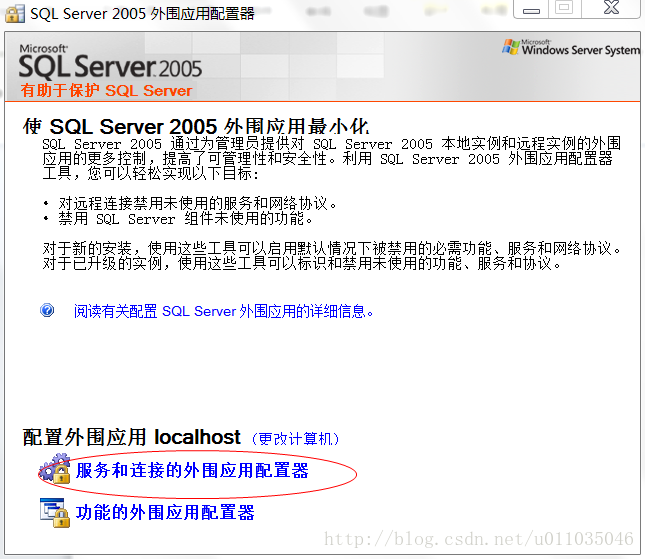The width and height of the screenshot is (645, 559).
Task: Open 阅读有关配置 SQL Server 外围应用的详细信息 link
Action: point(223,311)
